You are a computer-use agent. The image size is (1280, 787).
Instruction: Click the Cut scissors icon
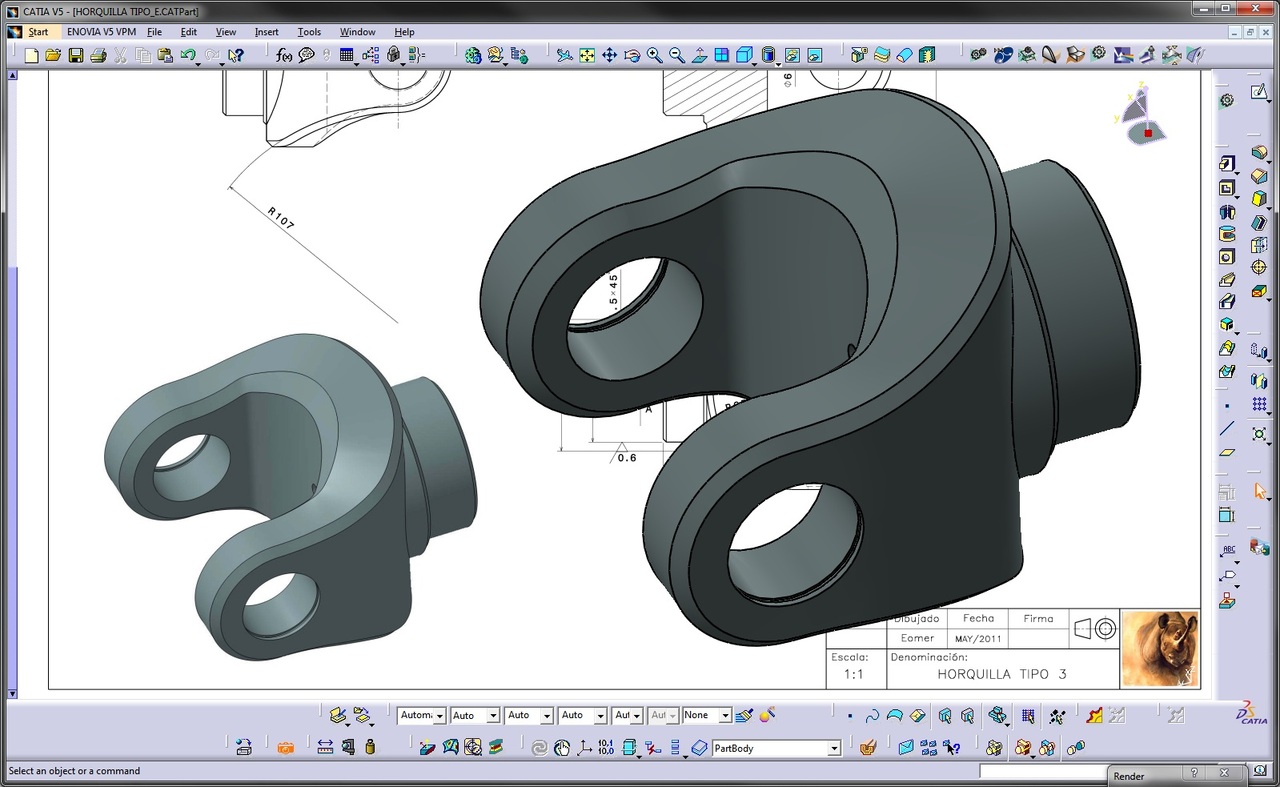click(x=120, y=55)
